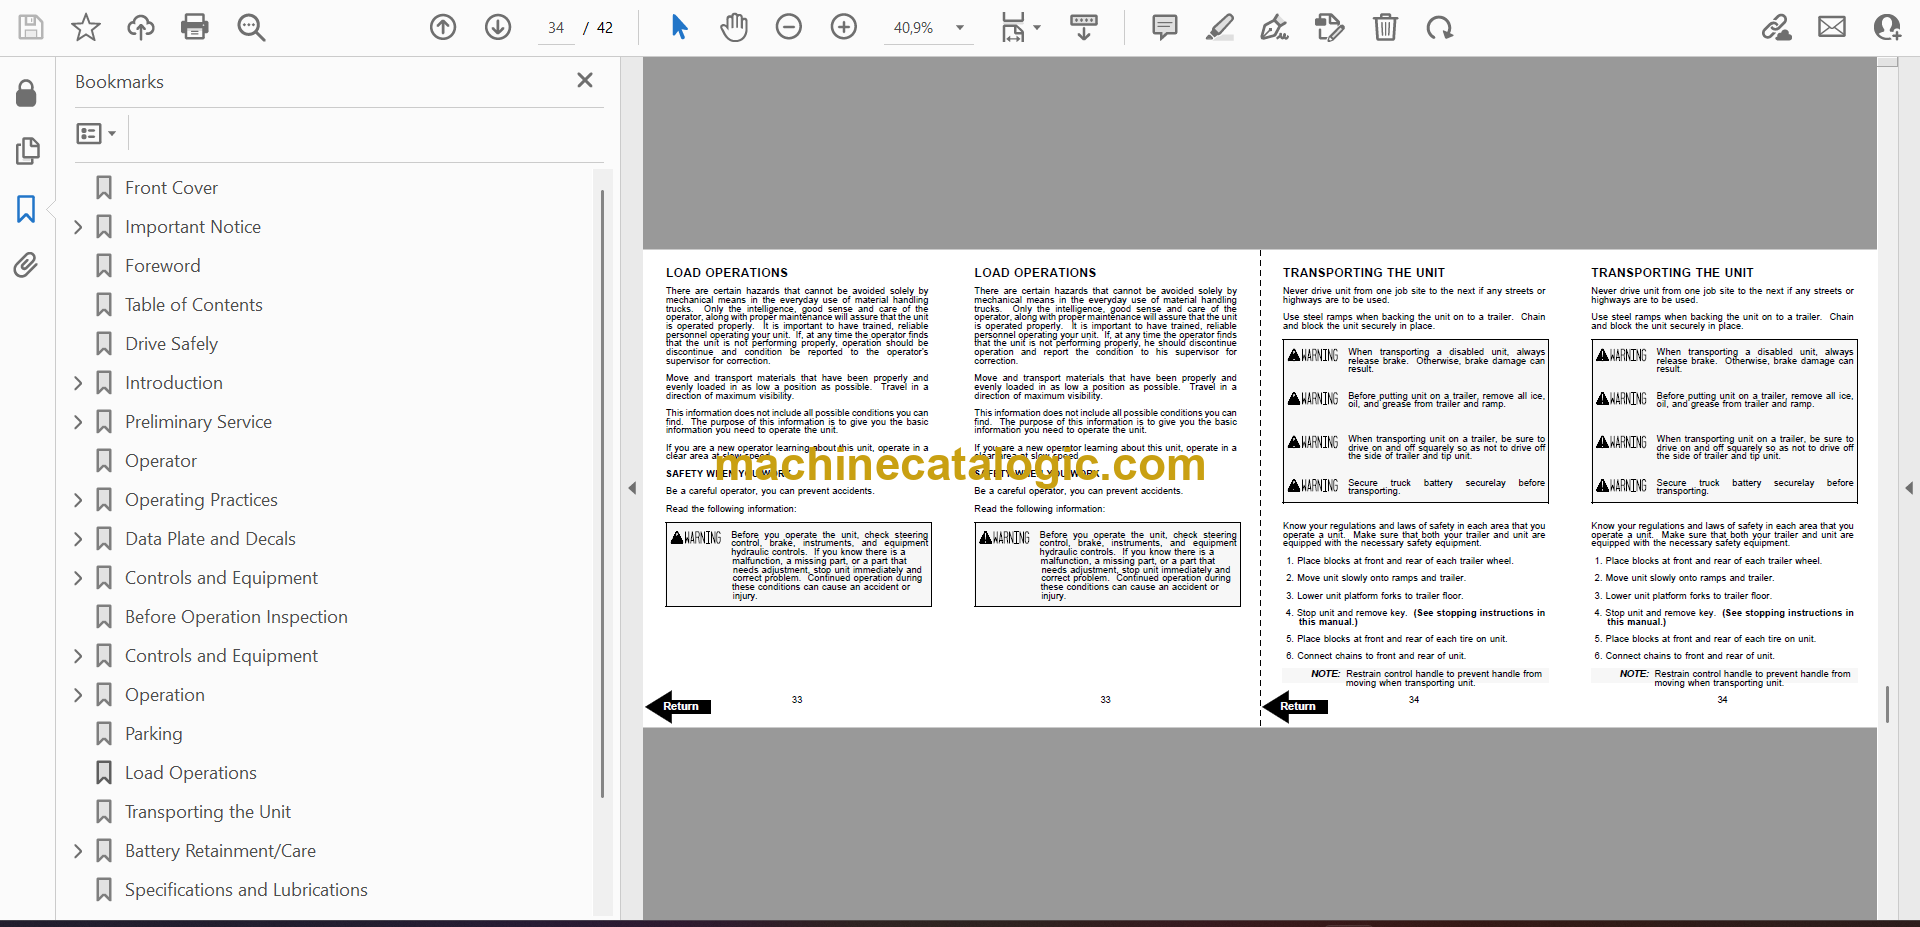
Task: Expand the Important Notice bookmark
Action: [x=78, y=227]
